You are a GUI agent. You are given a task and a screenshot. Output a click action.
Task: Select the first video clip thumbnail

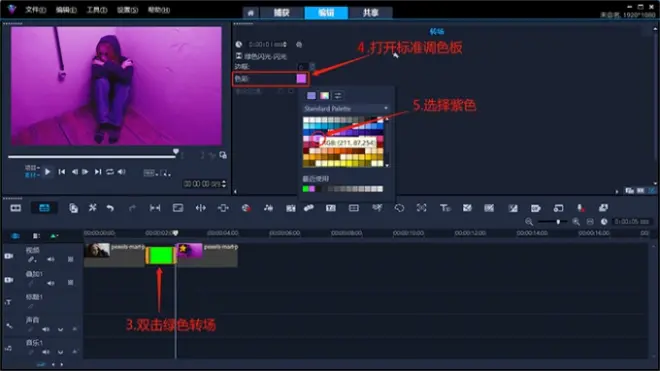pyautogui.click(x=97, y=250)
